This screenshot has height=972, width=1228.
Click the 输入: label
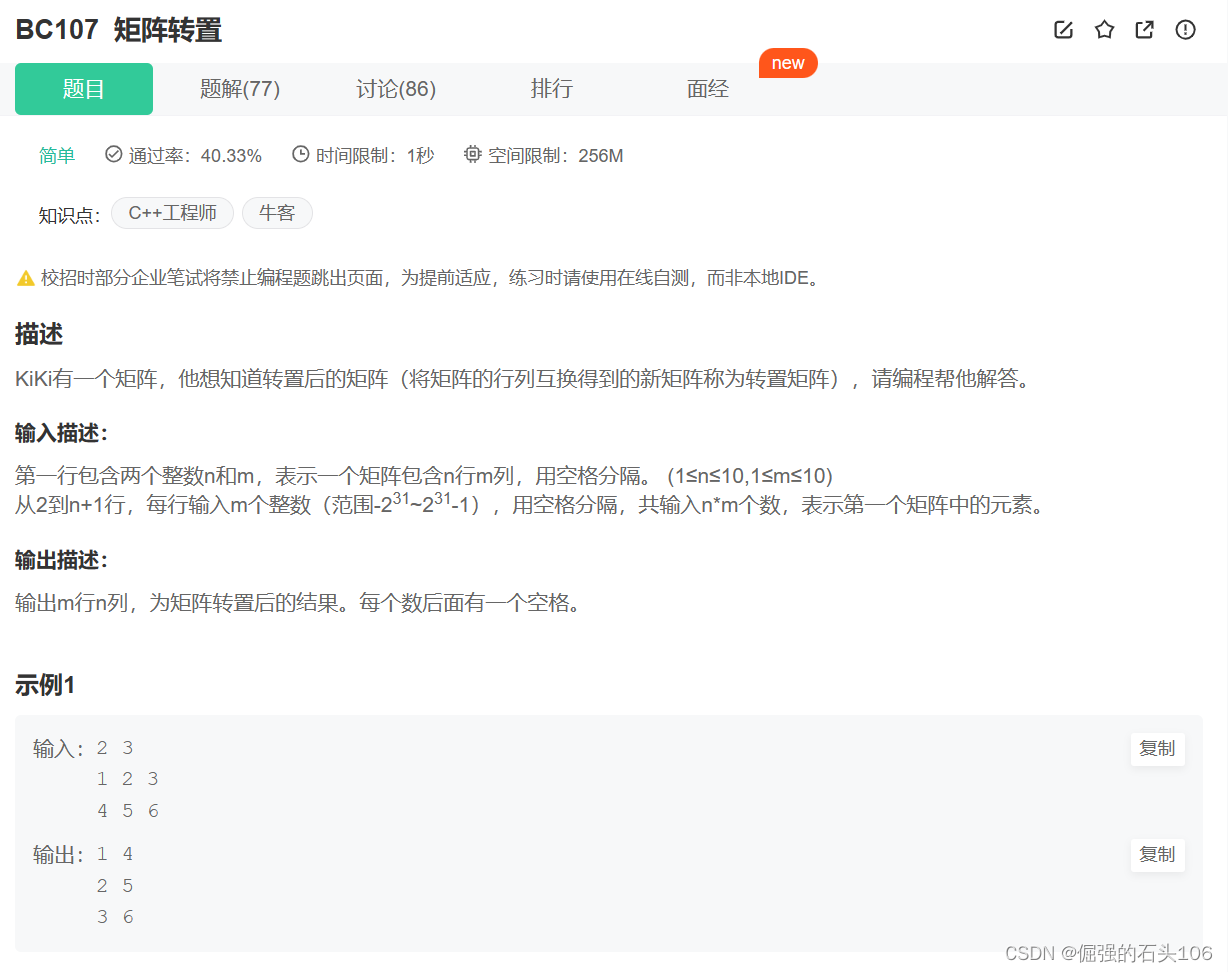click(60, 748)
